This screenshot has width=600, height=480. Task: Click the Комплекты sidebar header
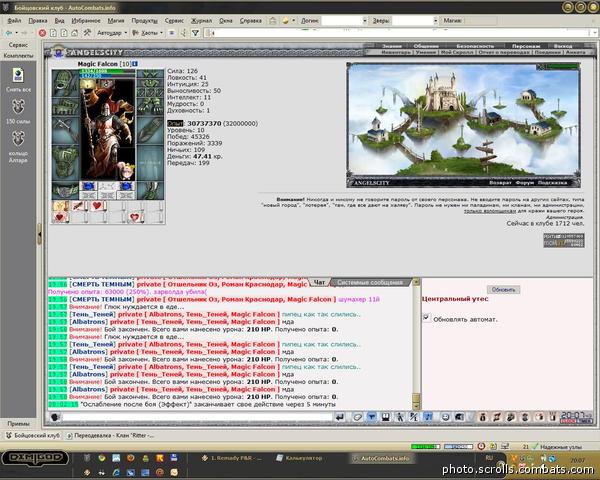18,56
